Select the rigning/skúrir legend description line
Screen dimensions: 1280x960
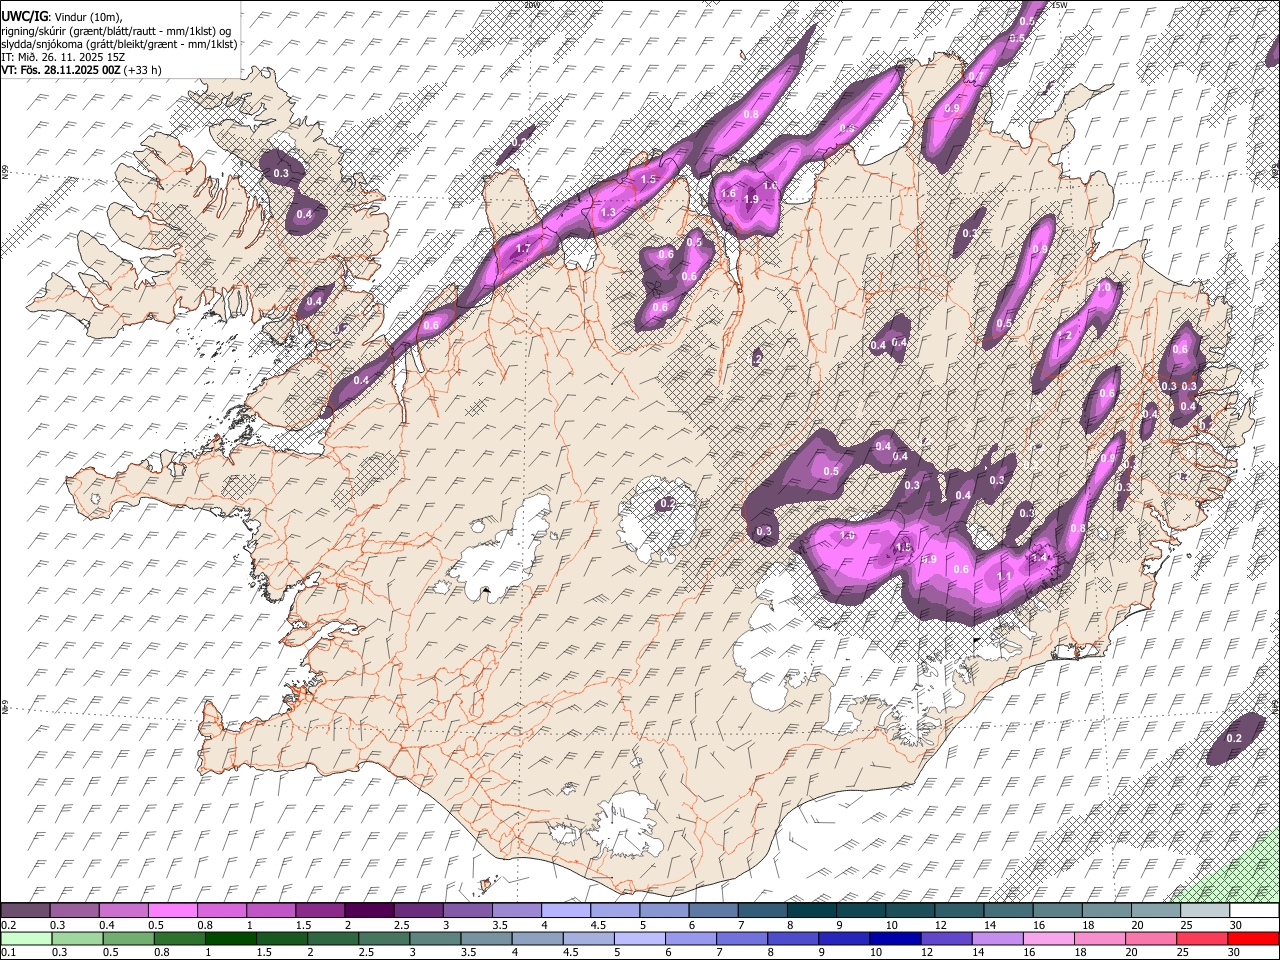pyautogui.click(x=116, y=31)
